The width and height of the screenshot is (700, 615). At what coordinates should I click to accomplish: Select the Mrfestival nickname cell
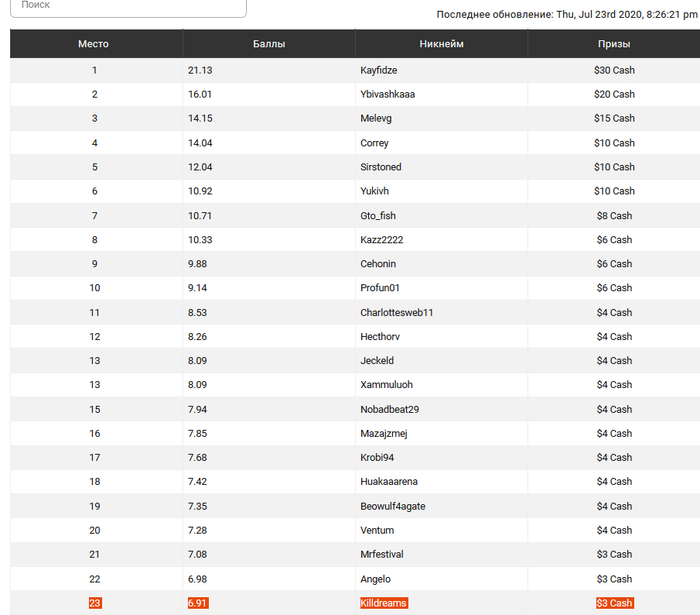click(382, 554)
